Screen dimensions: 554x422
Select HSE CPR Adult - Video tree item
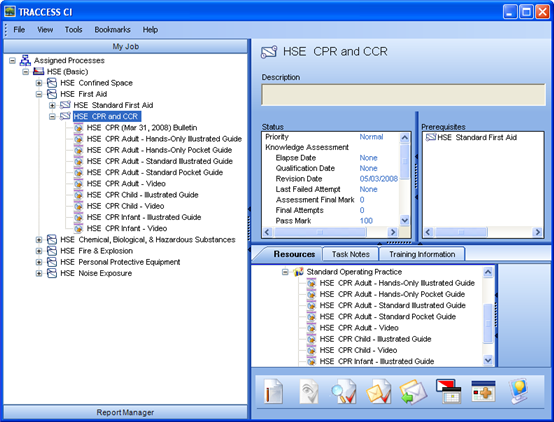point(126,184)
